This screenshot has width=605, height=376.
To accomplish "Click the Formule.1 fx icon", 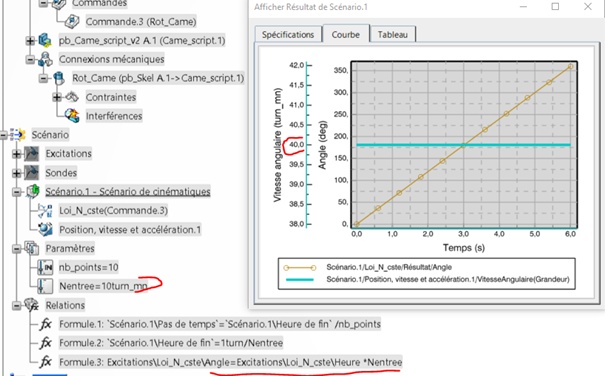I will 46,324.
